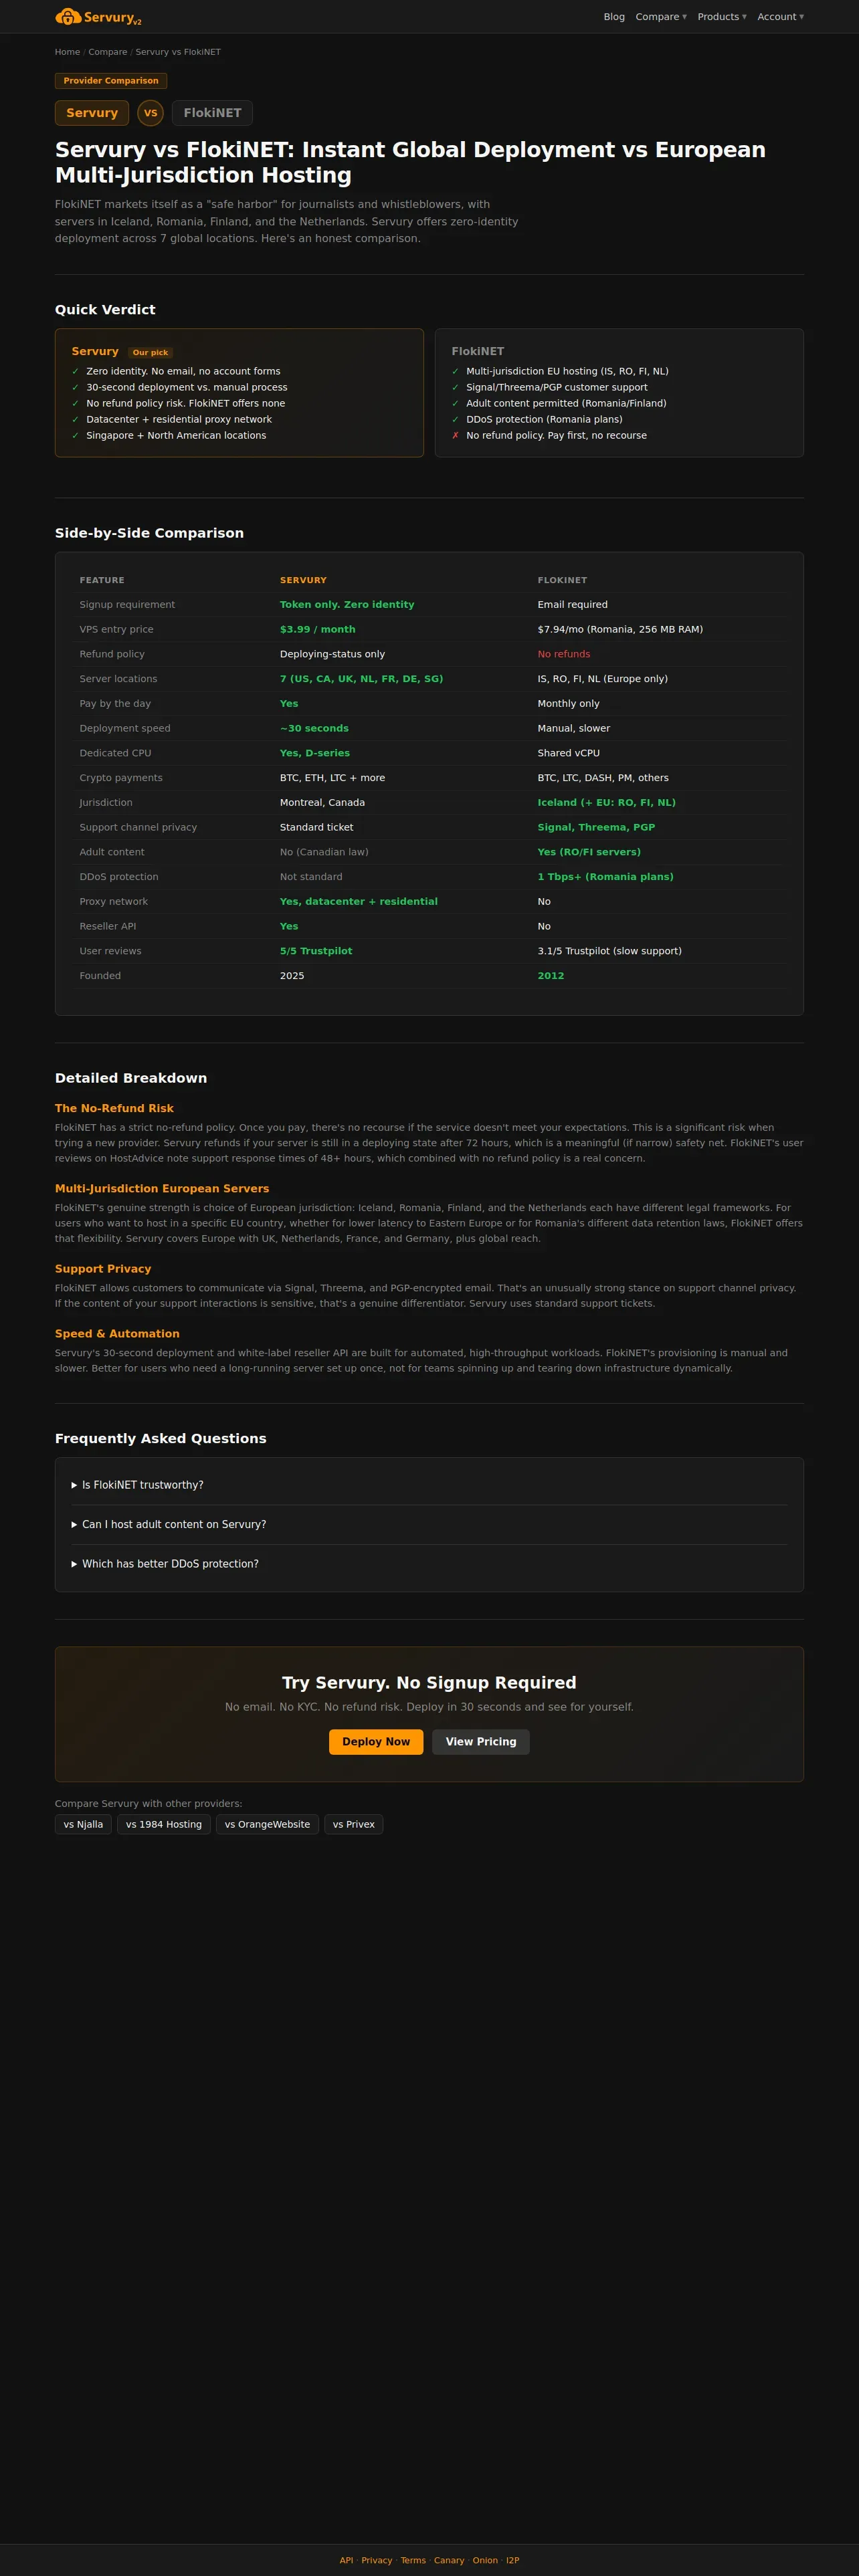Viewport: 859px width, 2576px height.
Task: Click '5/5 Trustpilot' review cell
Action: click(x=316, y=951)
